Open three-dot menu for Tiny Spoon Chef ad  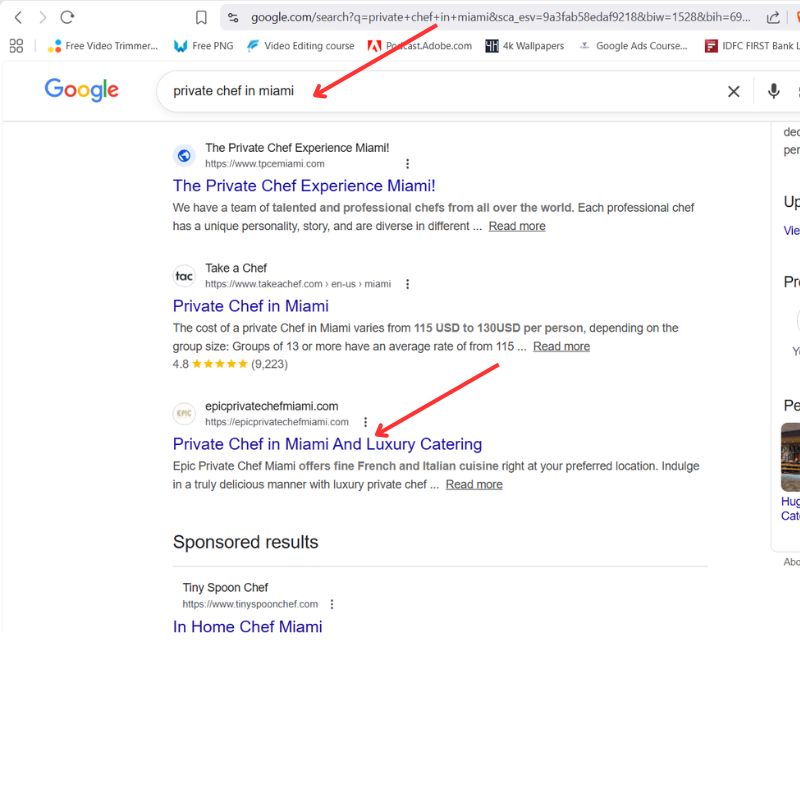332,604
